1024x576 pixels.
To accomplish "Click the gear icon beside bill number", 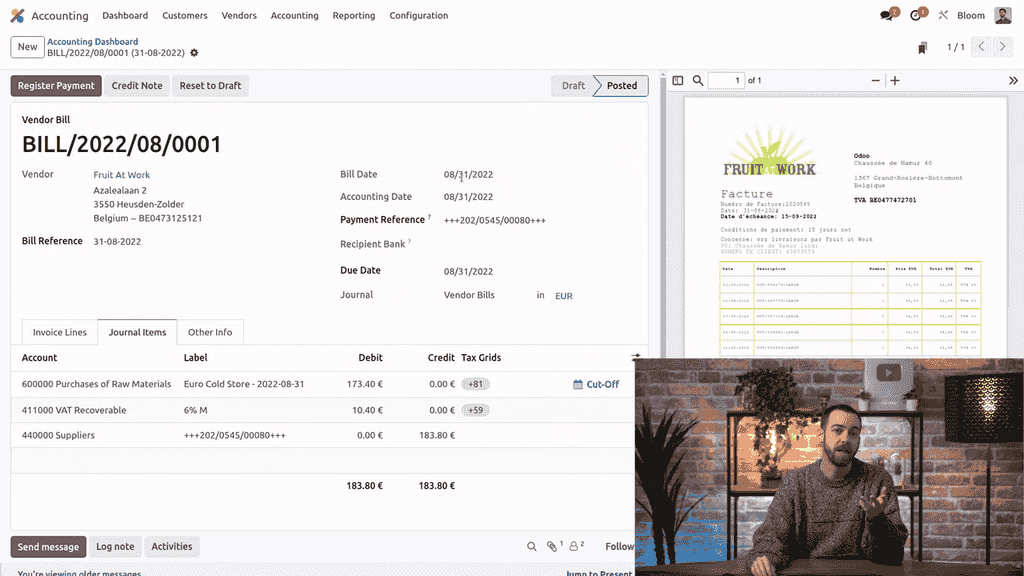I will click(x=194, y=53).
